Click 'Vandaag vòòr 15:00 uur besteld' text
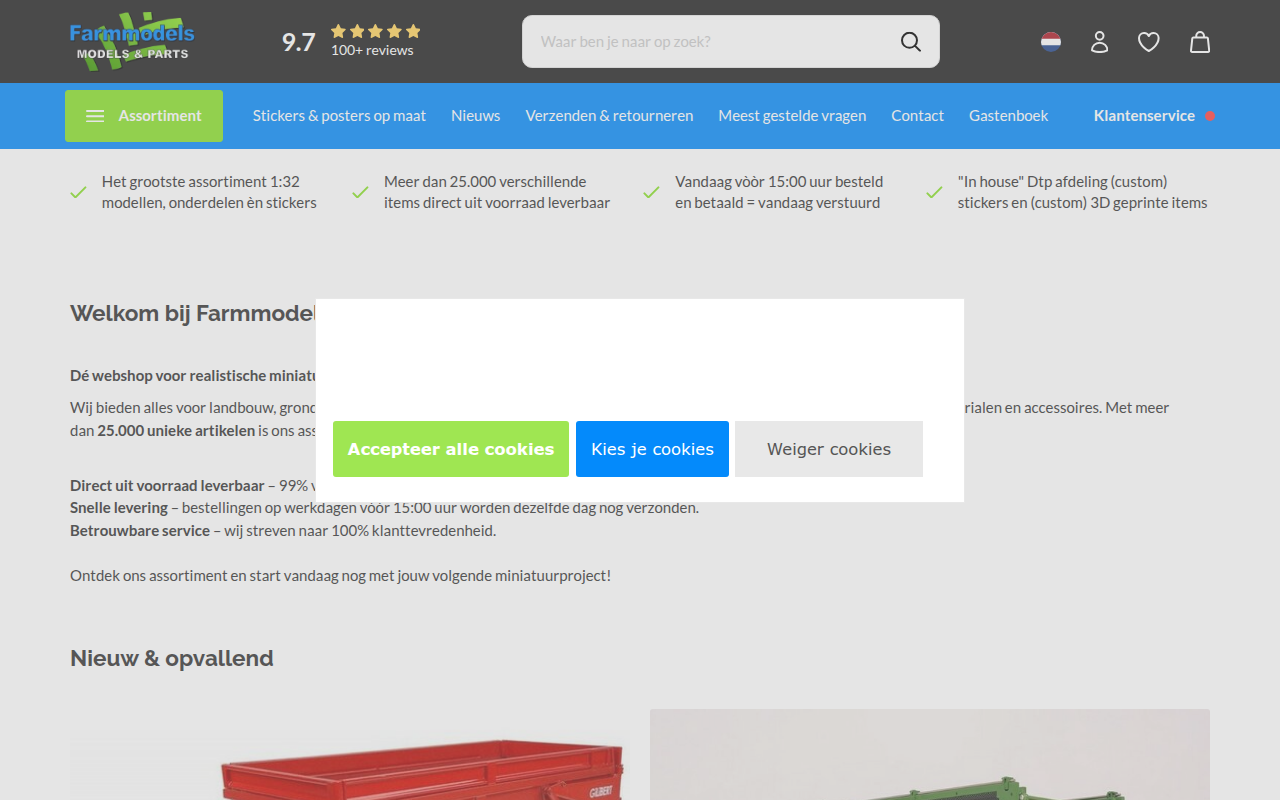This screenshot has height=800, width=1280. 779,182
